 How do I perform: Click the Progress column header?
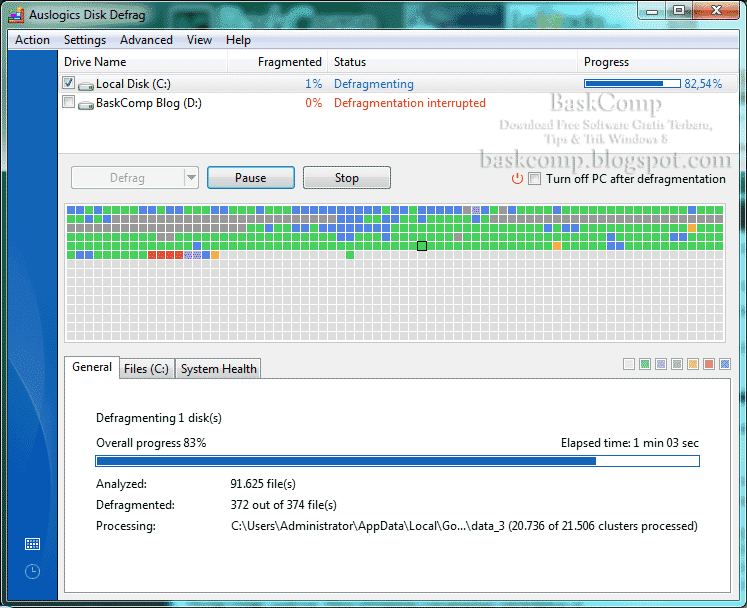tap(658, 62)
